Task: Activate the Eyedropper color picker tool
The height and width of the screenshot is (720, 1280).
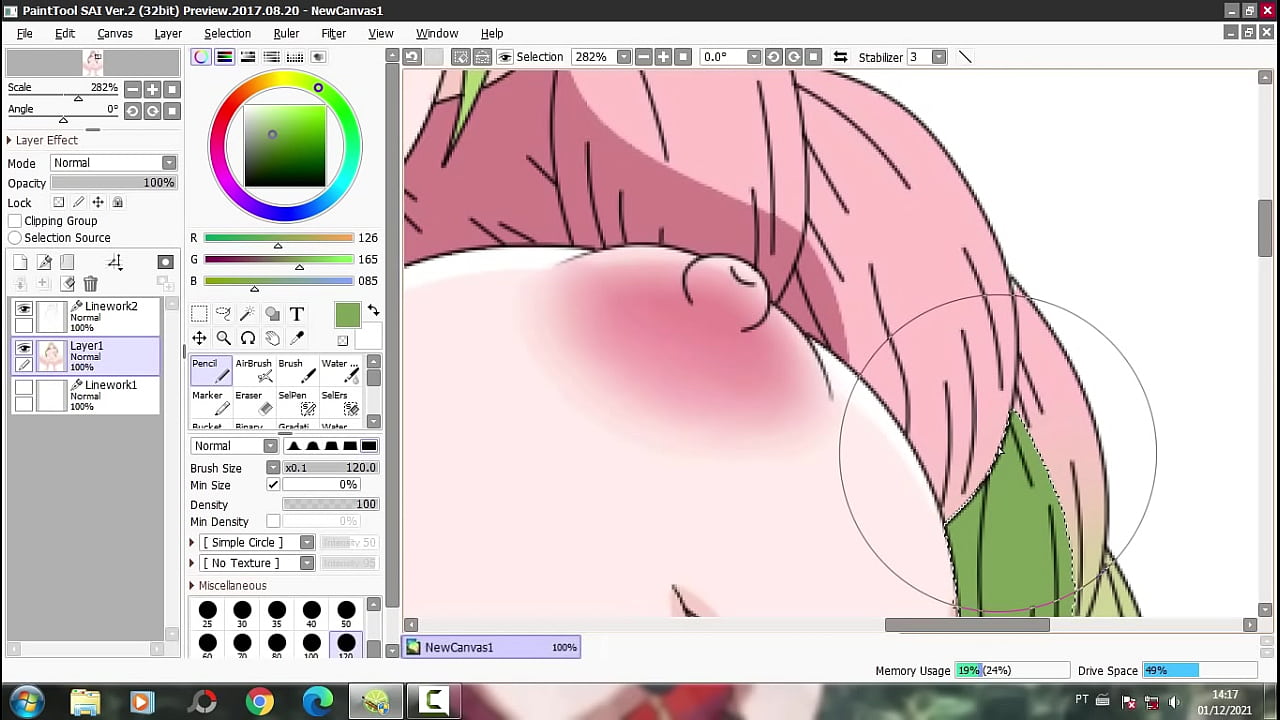Action: coord(296,339)
